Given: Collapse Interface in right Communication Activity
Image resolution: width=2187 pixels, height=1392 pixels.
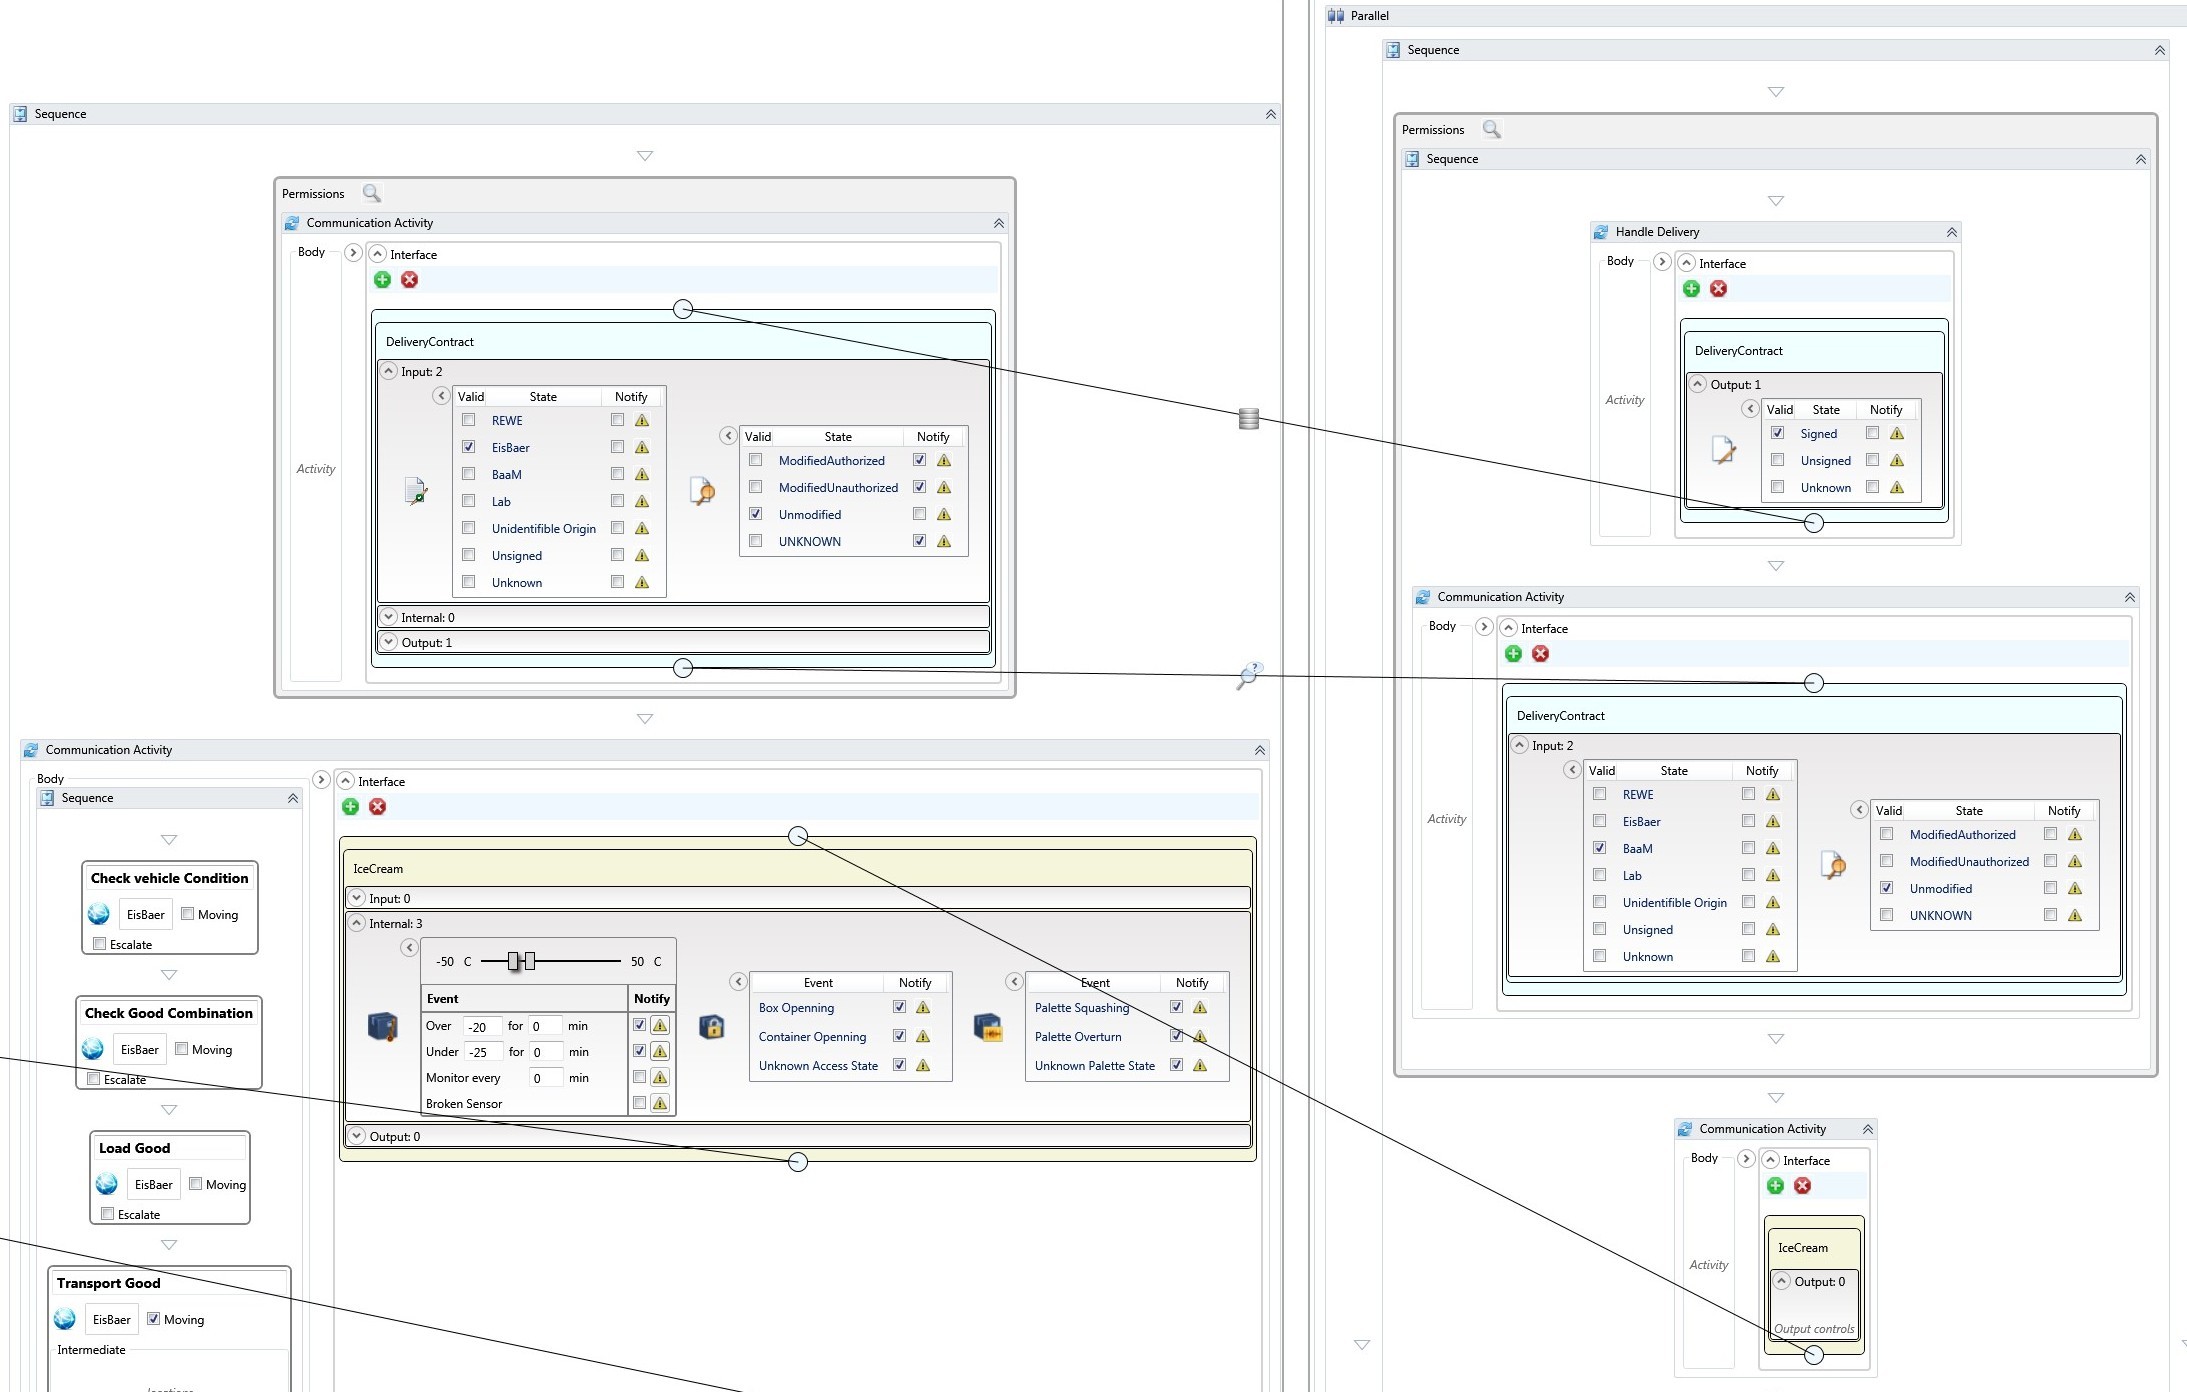Looking at the screenshot, I should coord(1509,628).
